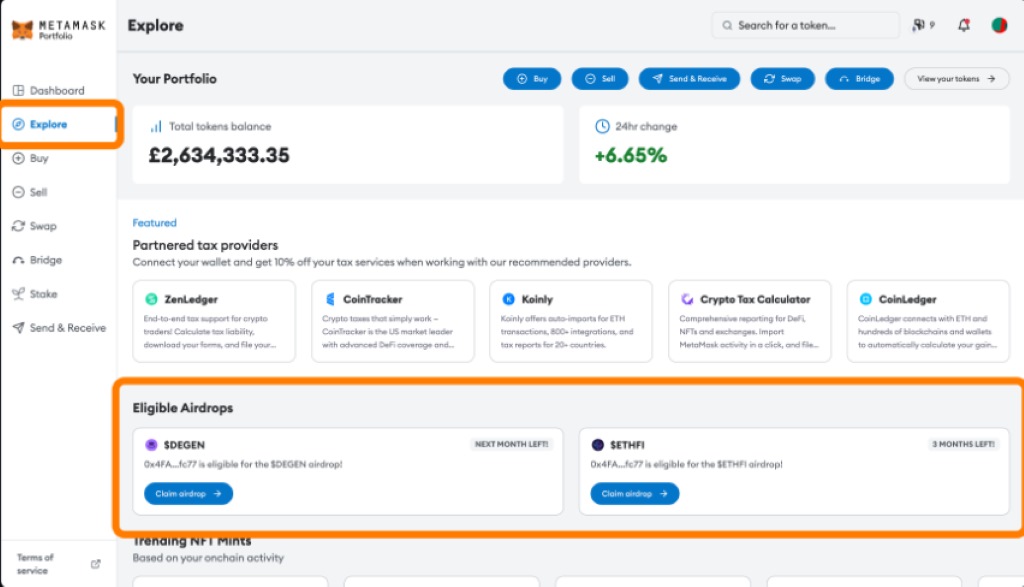Click the blue Send & Receive button
The height and width of the screenshot is (587, 1024).
click(689, 79)
